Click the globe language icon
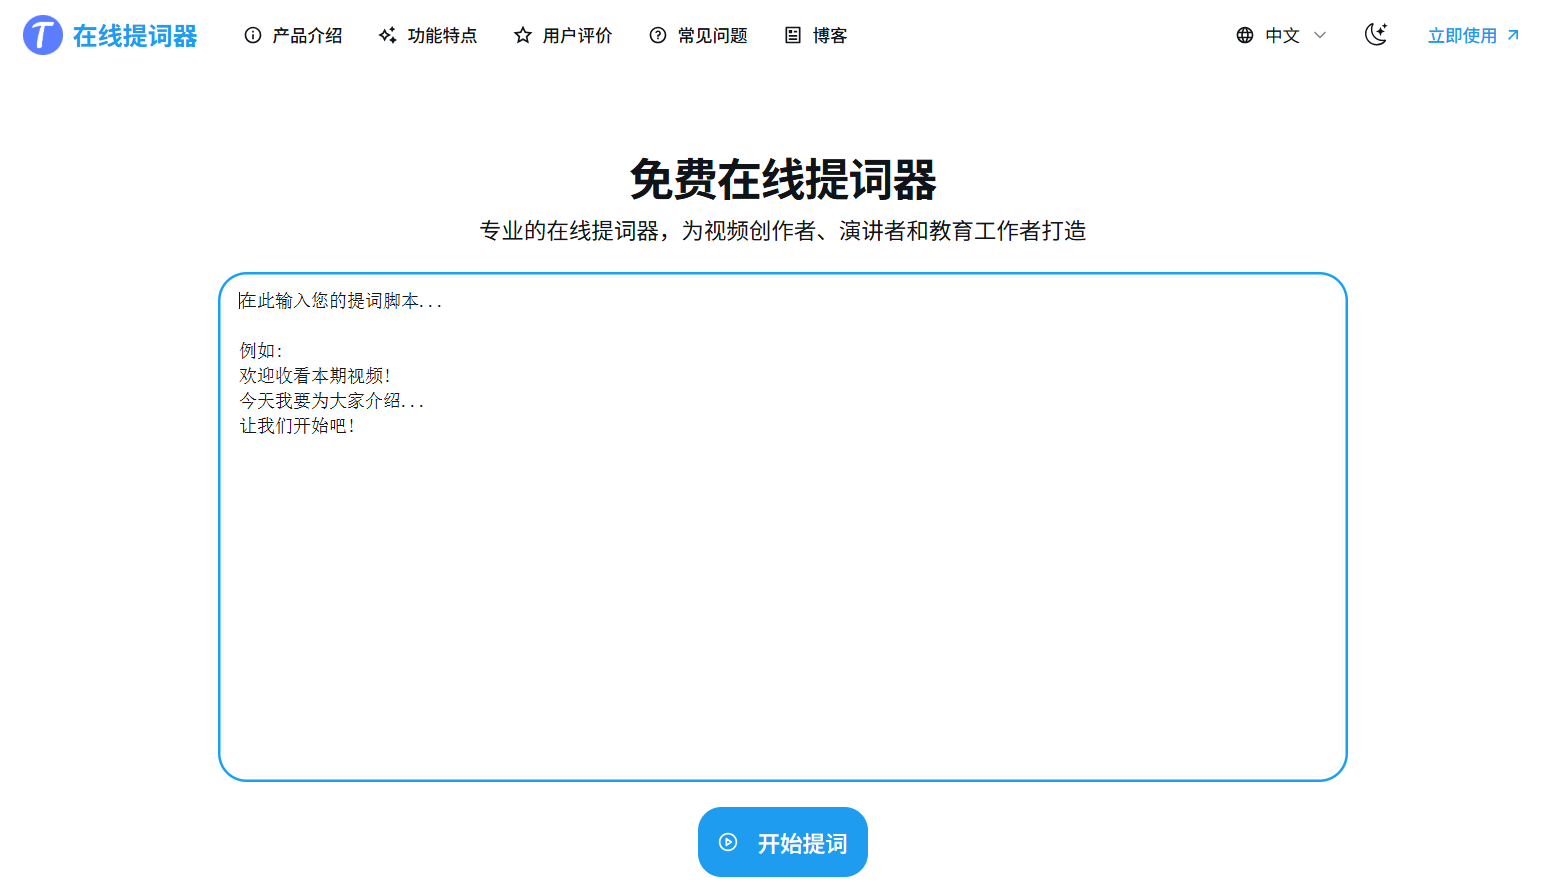 coord(1245,36)
